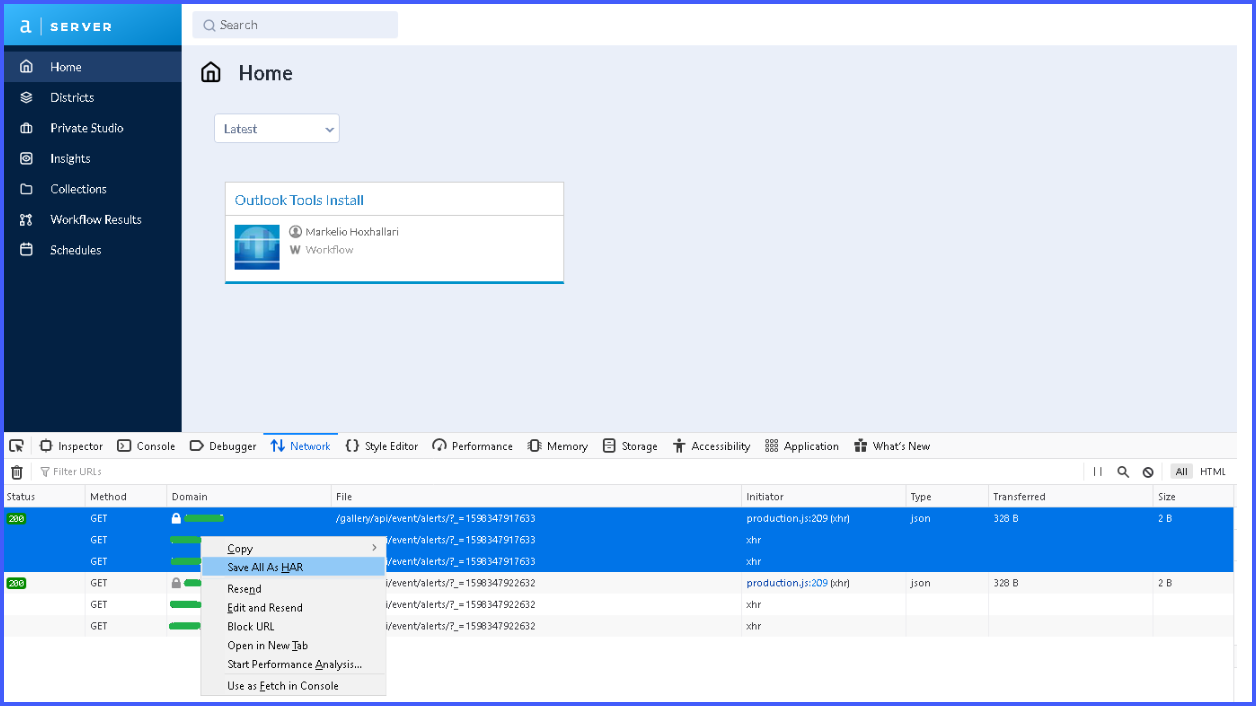Open Insights in the sidebar

pyautogui.click(x=92, y=159)
